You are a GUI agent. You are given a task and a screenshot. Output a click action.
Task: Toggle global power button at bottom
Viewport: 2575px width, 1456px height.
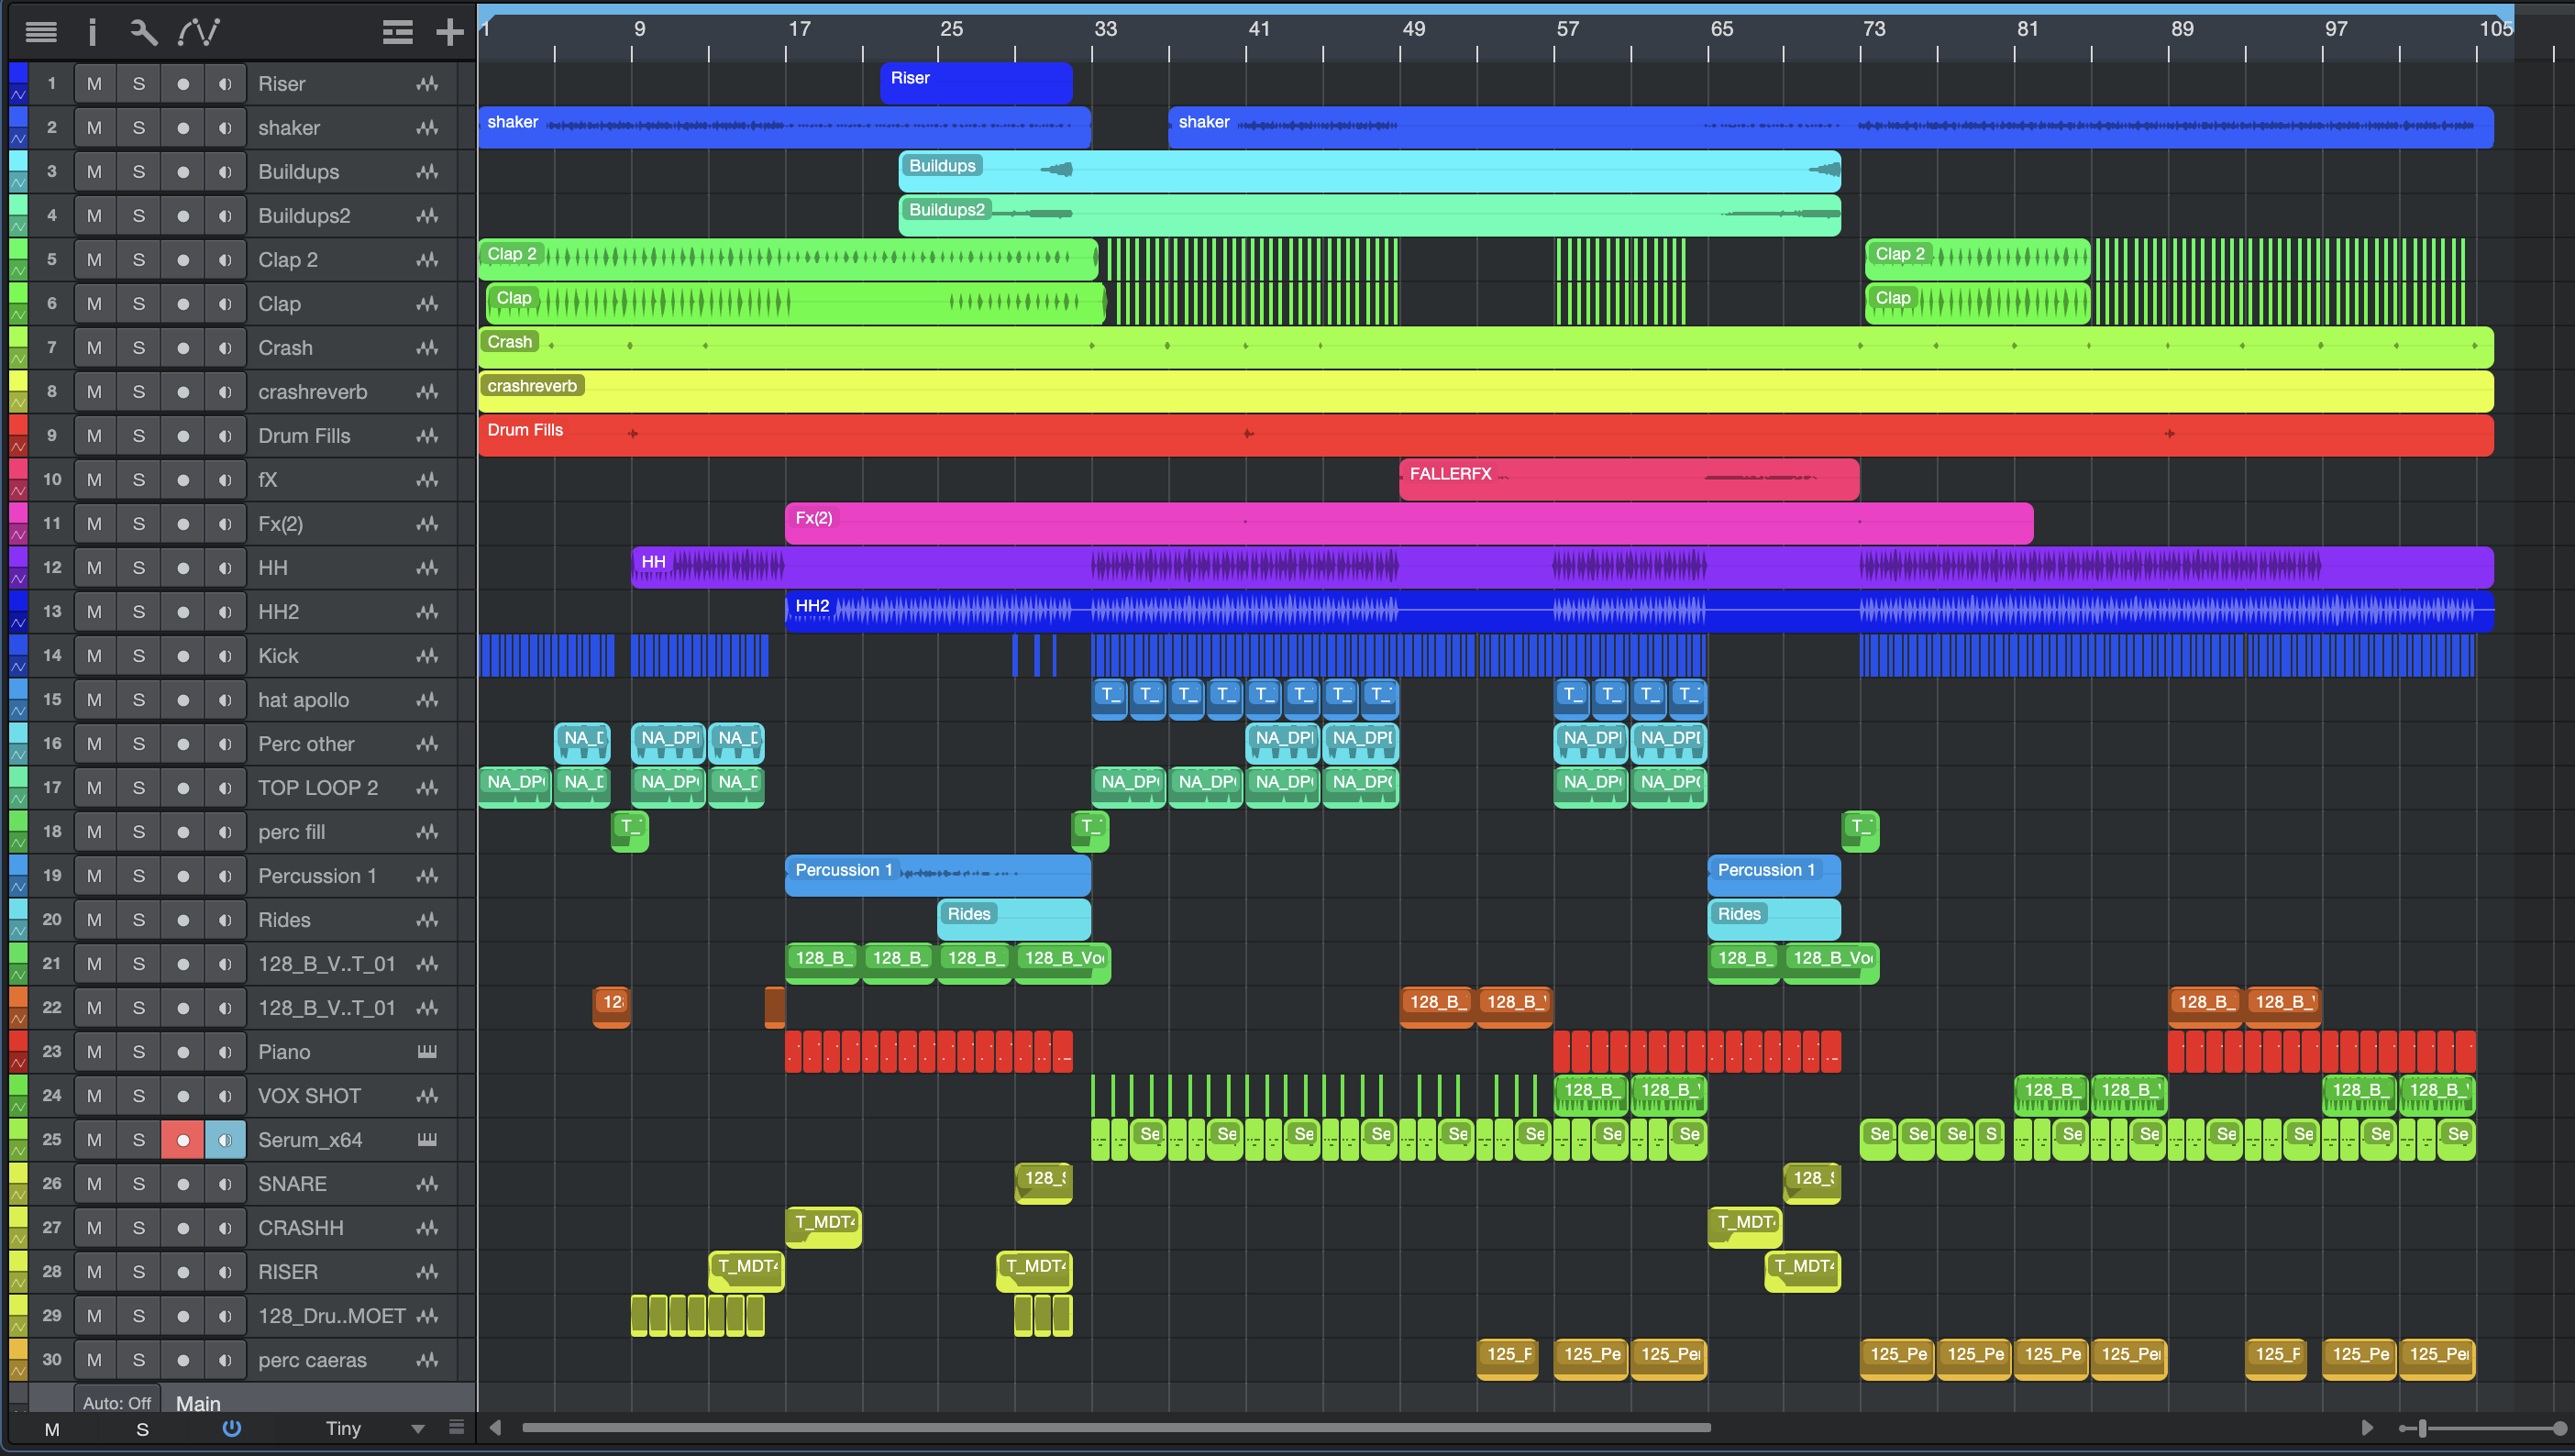point(231,1428)
